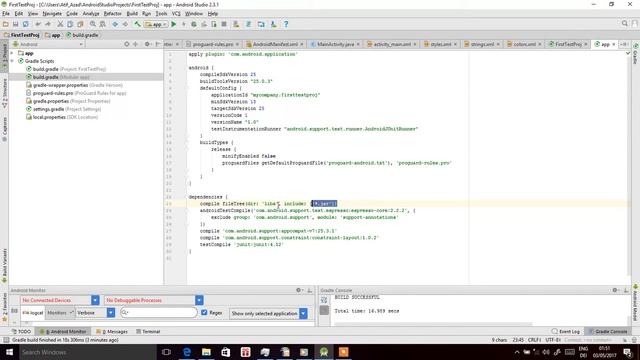Viewport: 640px width, 360px height.
Task: Click the Save All toolbar icon
Action: (16, 24)
